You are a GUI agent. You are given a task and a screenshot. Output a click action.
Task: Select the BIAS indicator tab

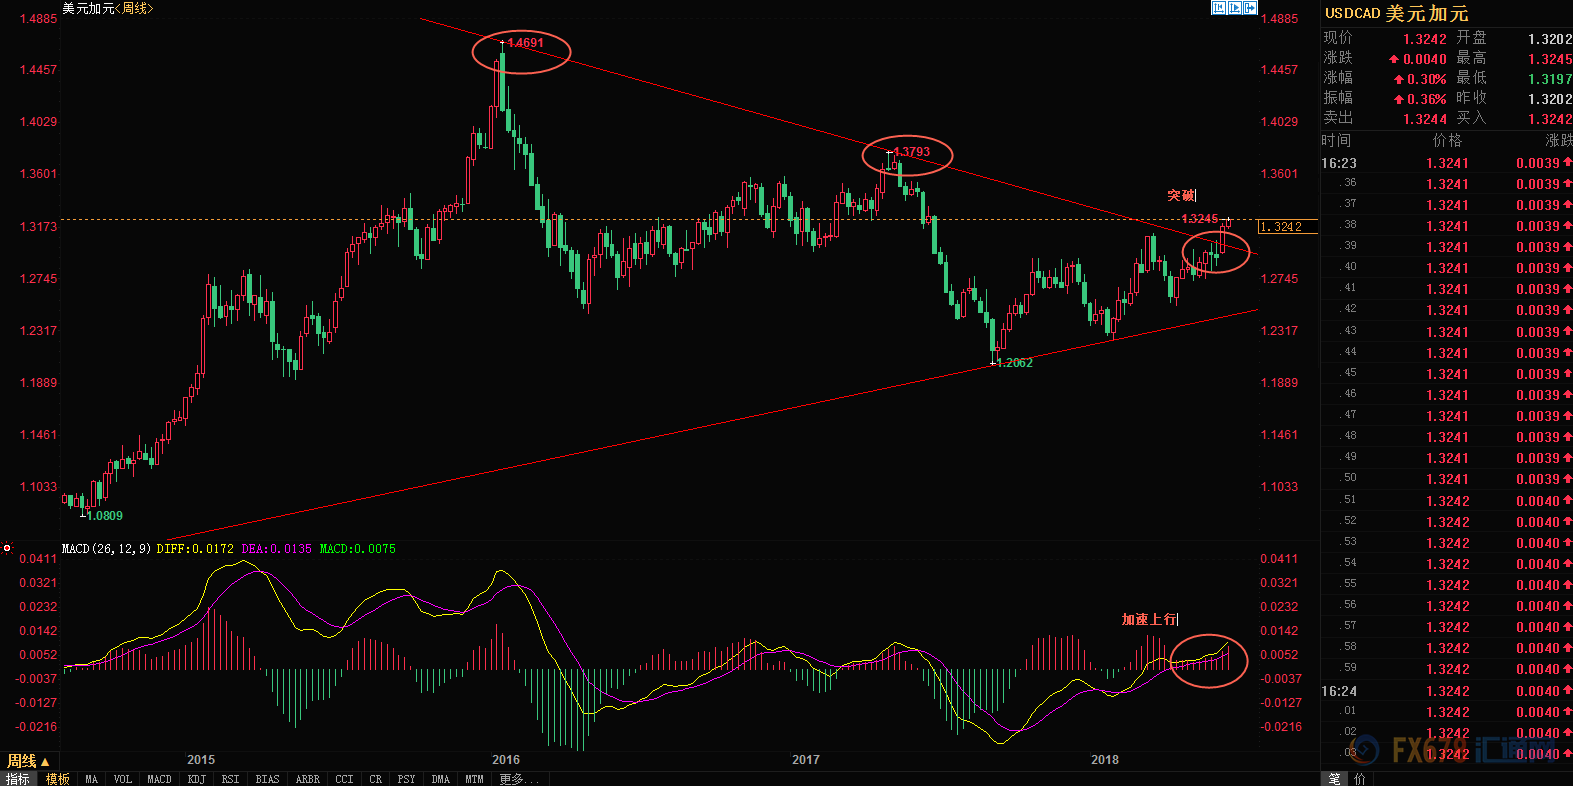[268, 779]
